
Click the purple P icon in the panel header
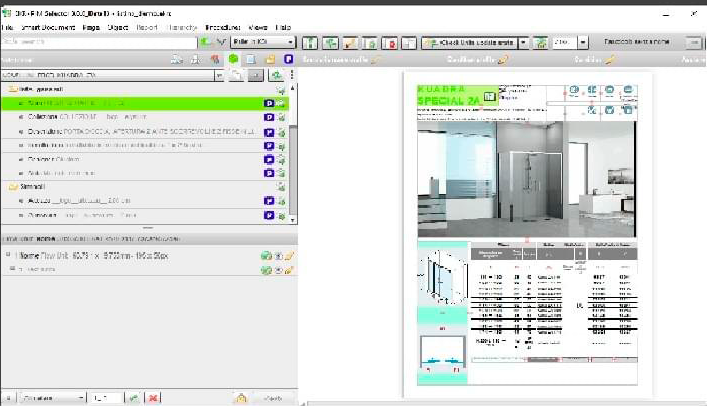click(289, 59)
